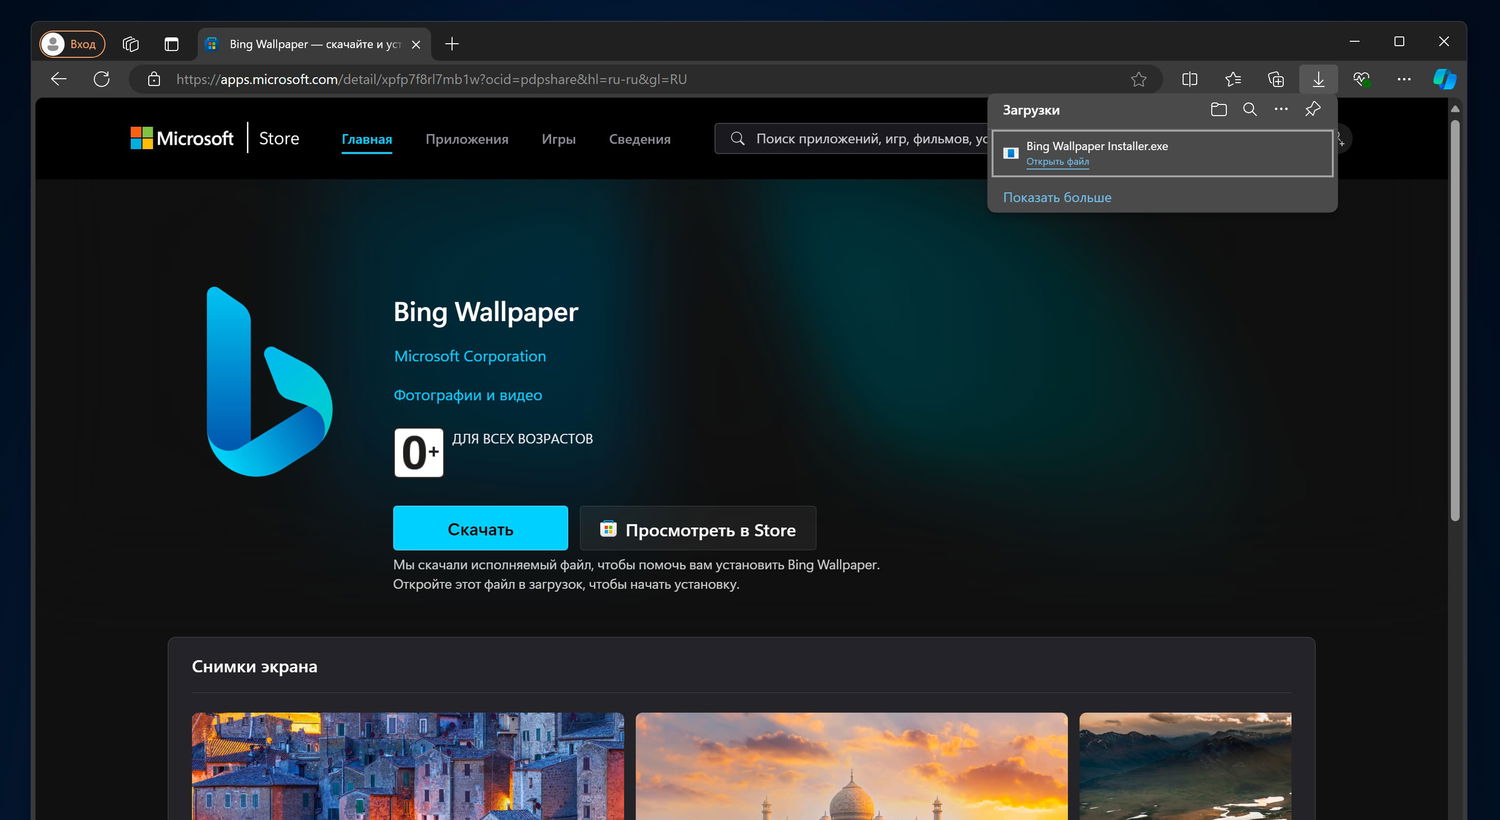The width and height of the screenshot is (1500, 820).
Task: Open the Taj Mahal sunset screenshot thumbnail
Action: (x=852, y=766)
